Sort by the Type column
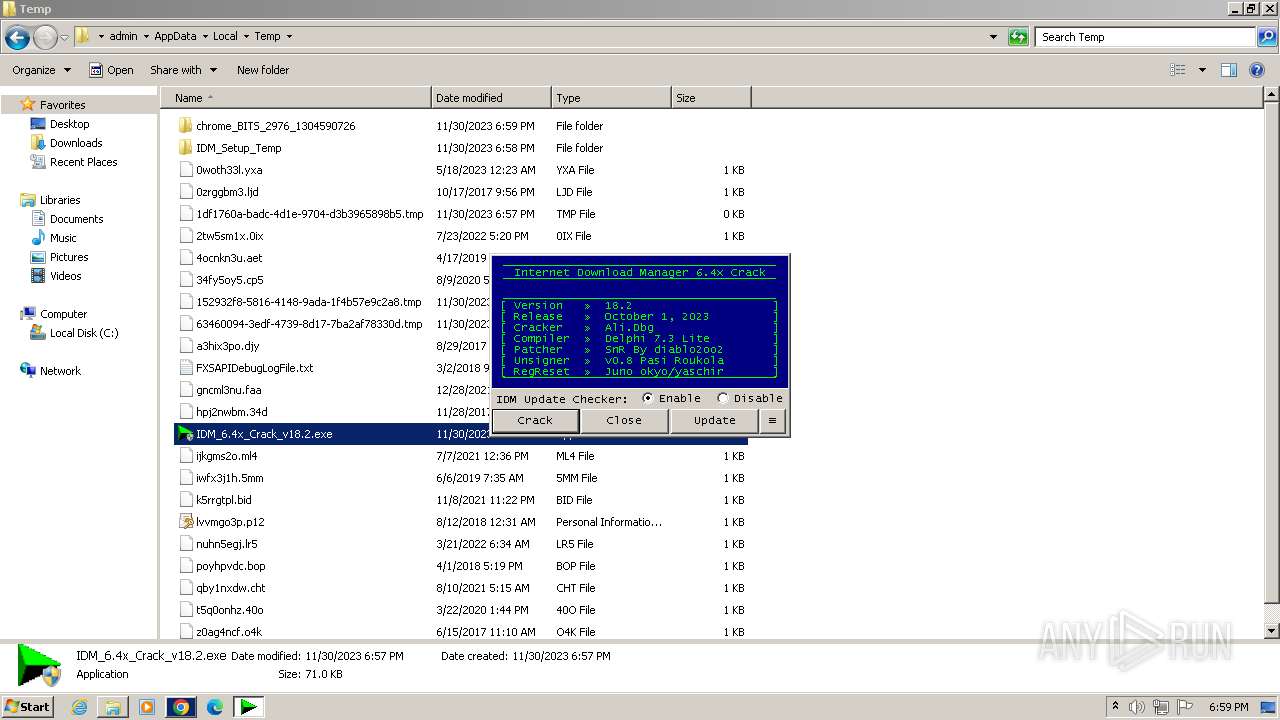The image size is (1280, 720). click(x=611, y=98)
